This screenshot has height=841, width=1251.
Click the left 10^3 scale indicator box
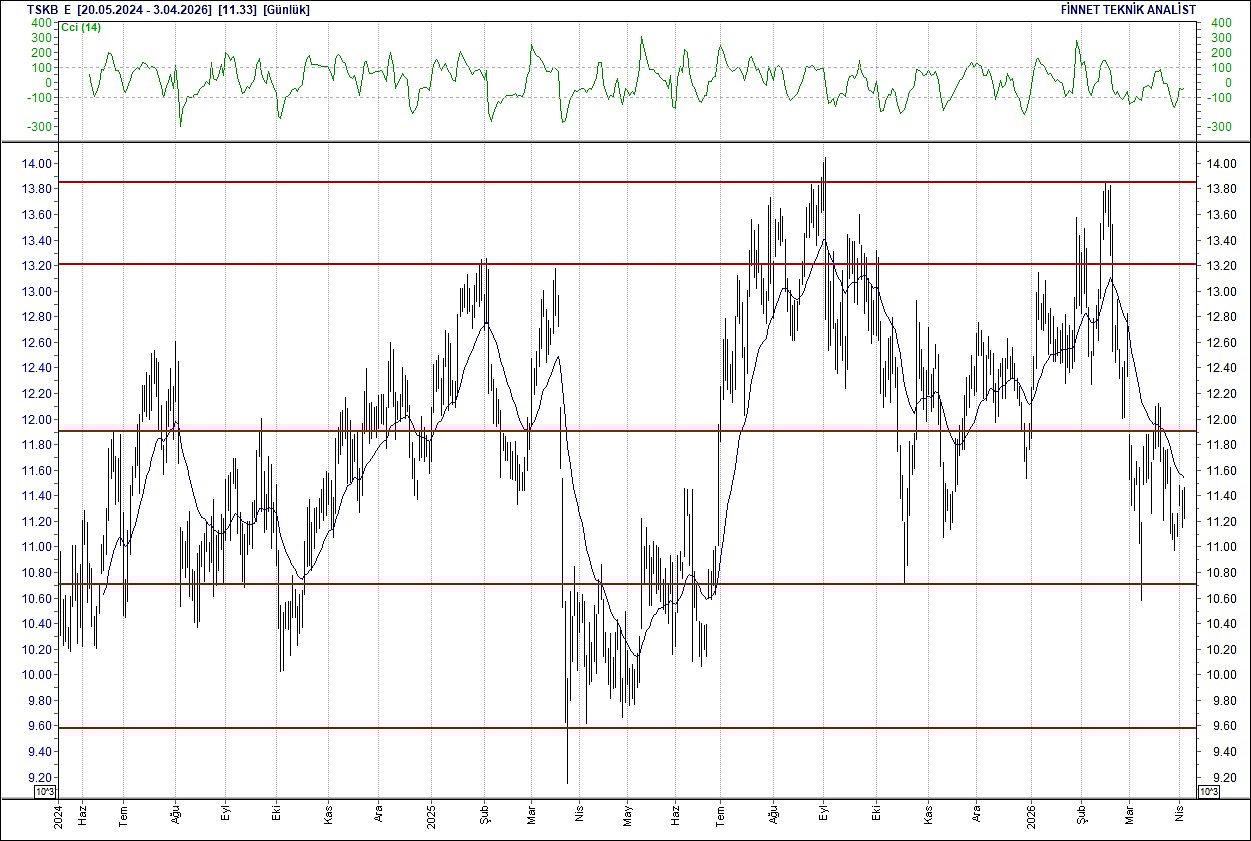pos(43,790)
